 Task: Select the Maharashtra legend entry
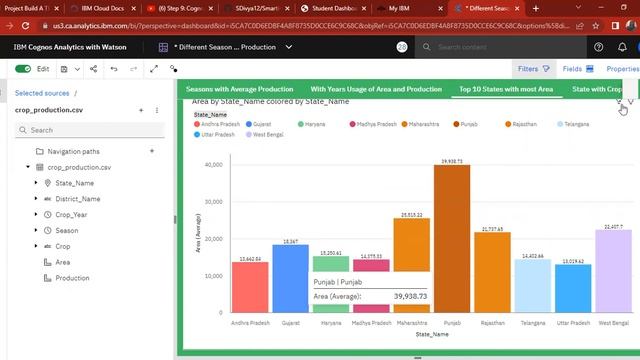click(420, 124)
